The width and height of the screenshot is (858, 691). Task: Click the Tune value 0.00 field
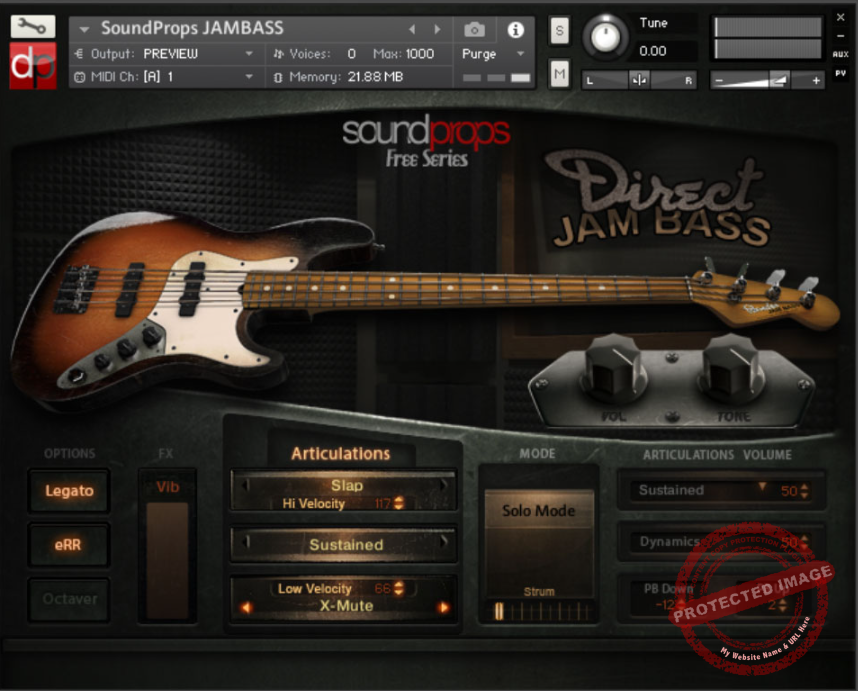653,51
